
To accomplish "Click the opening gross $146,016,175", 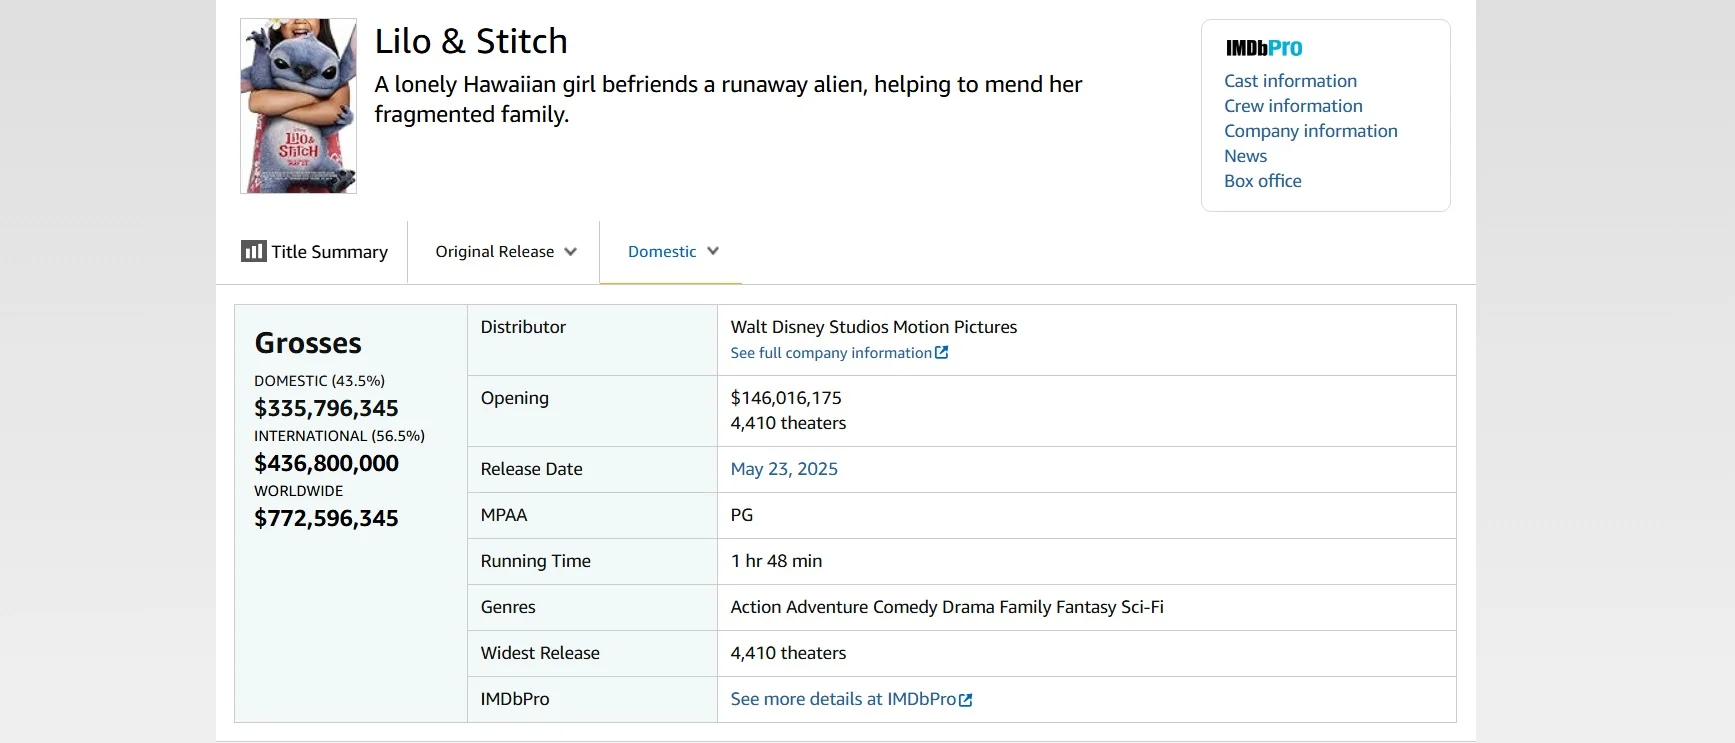I will point(786,398).
